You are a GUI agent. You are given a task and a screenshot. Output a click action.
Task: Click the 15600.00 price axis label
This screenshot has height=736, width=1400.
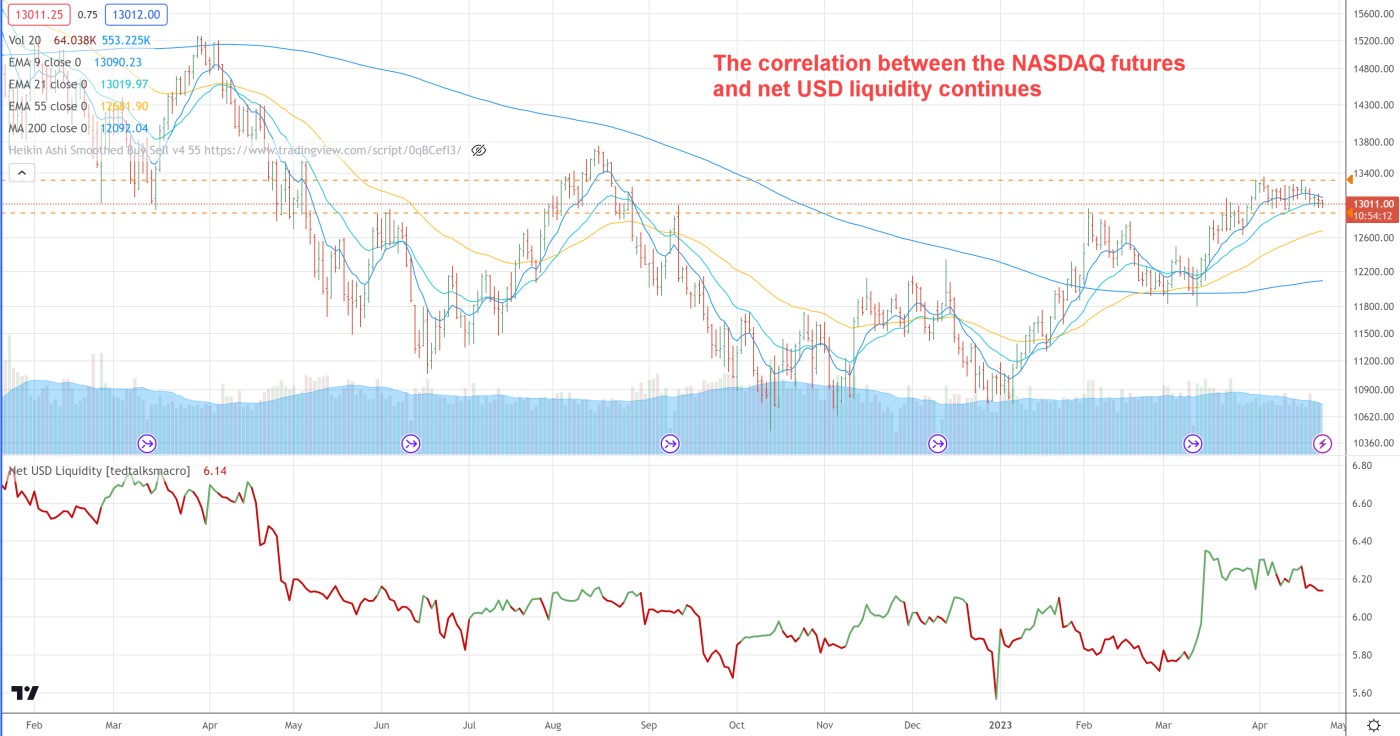pyautogui.click(x=1374, y=15)
